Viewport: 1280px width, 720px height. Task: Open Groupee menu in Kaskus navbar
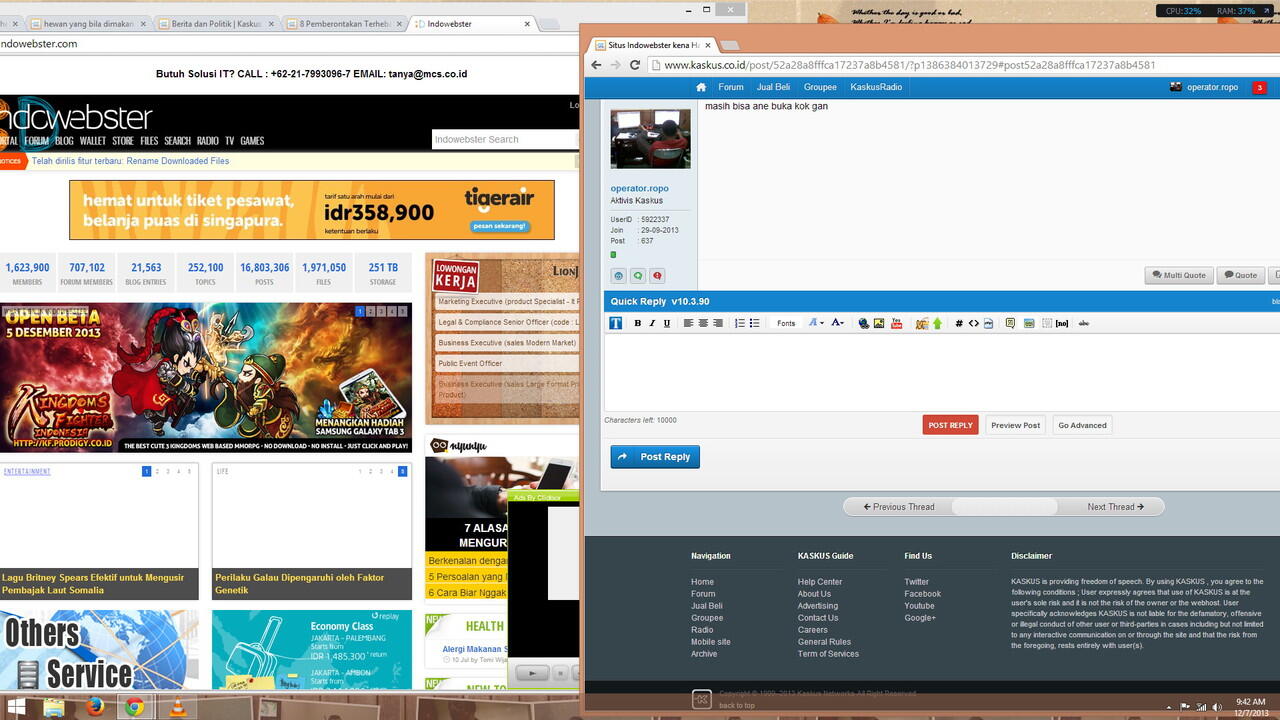820,87
